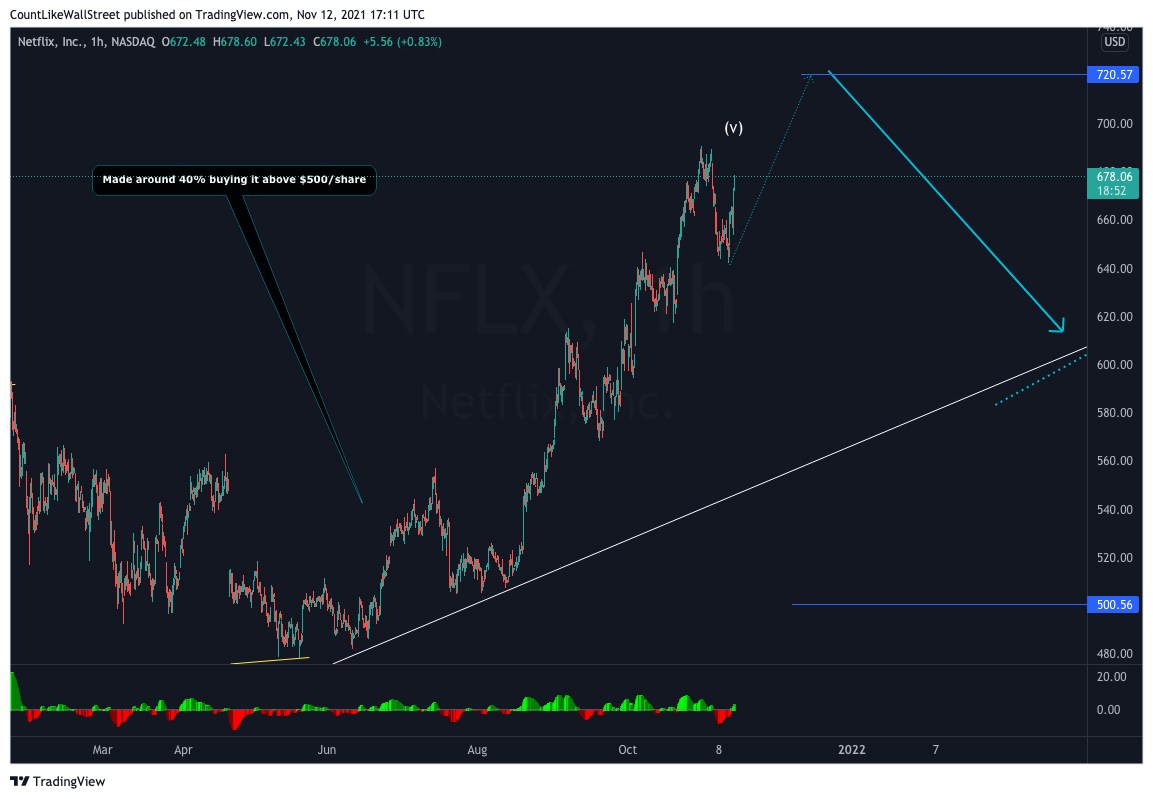The height and width of the screenshot is (799, 1153).
Task: Click the TradingView logo at bottom left
Action: click(57, 781)
